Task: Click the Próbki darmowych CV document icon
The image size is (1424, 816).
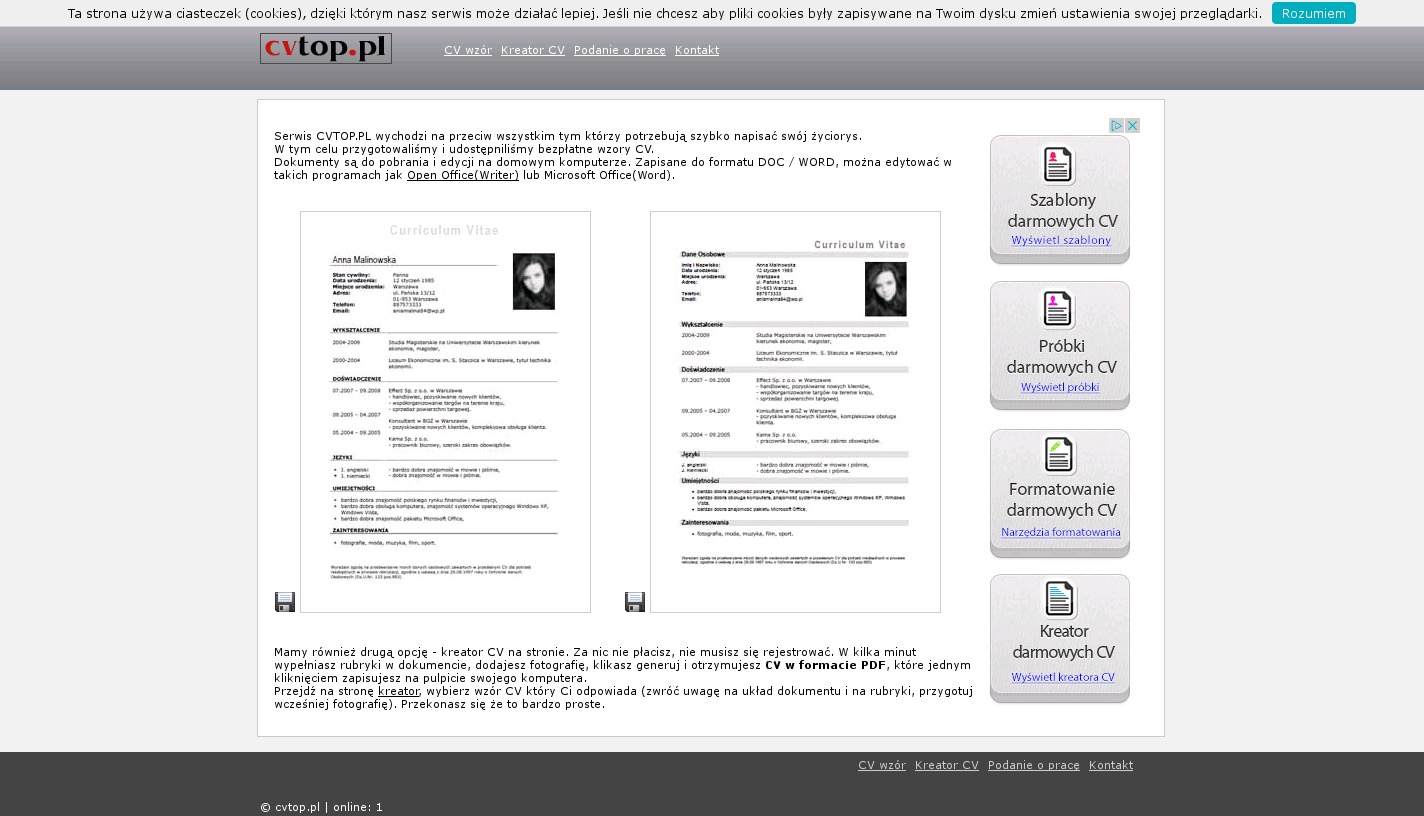Action: (1058, 310)
